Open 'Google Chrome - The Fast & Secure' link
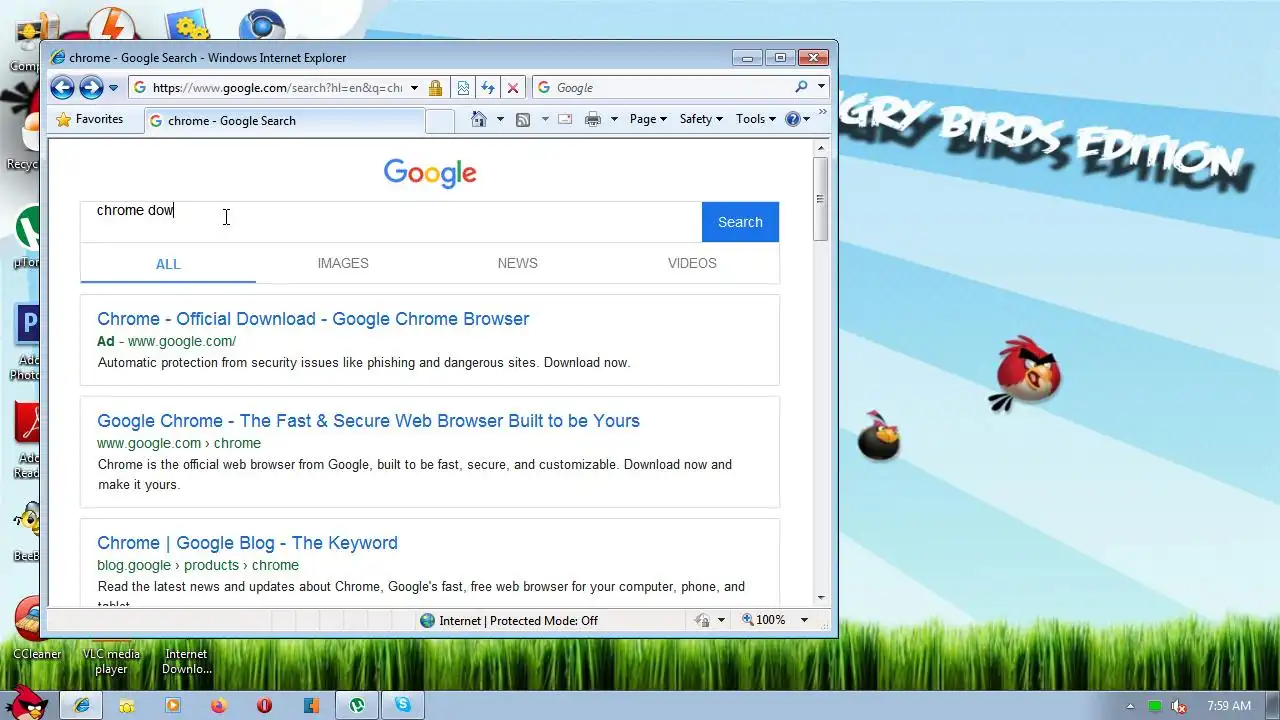Image resolution: width=1280 pixels, height=720 pixels. 368,421
